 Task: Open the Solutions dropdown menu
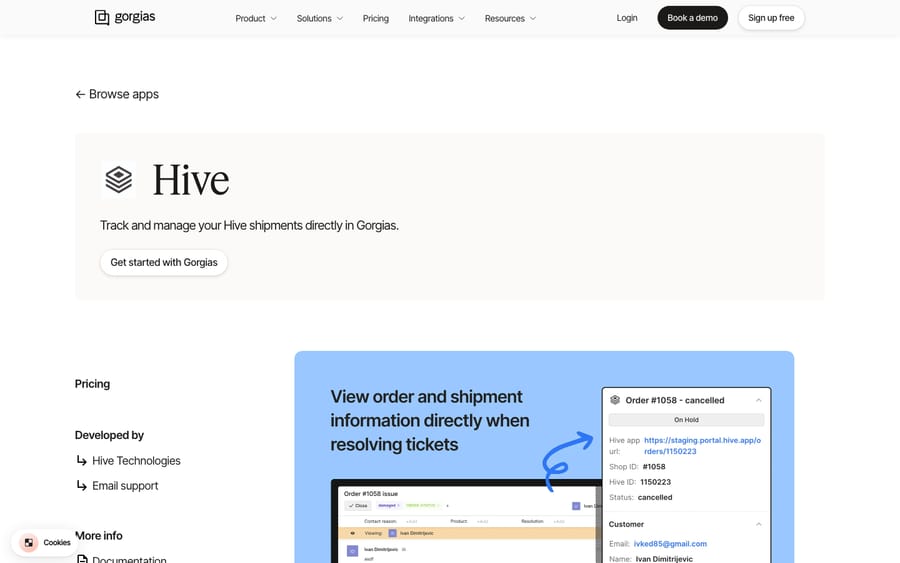[x=320, y=18]
